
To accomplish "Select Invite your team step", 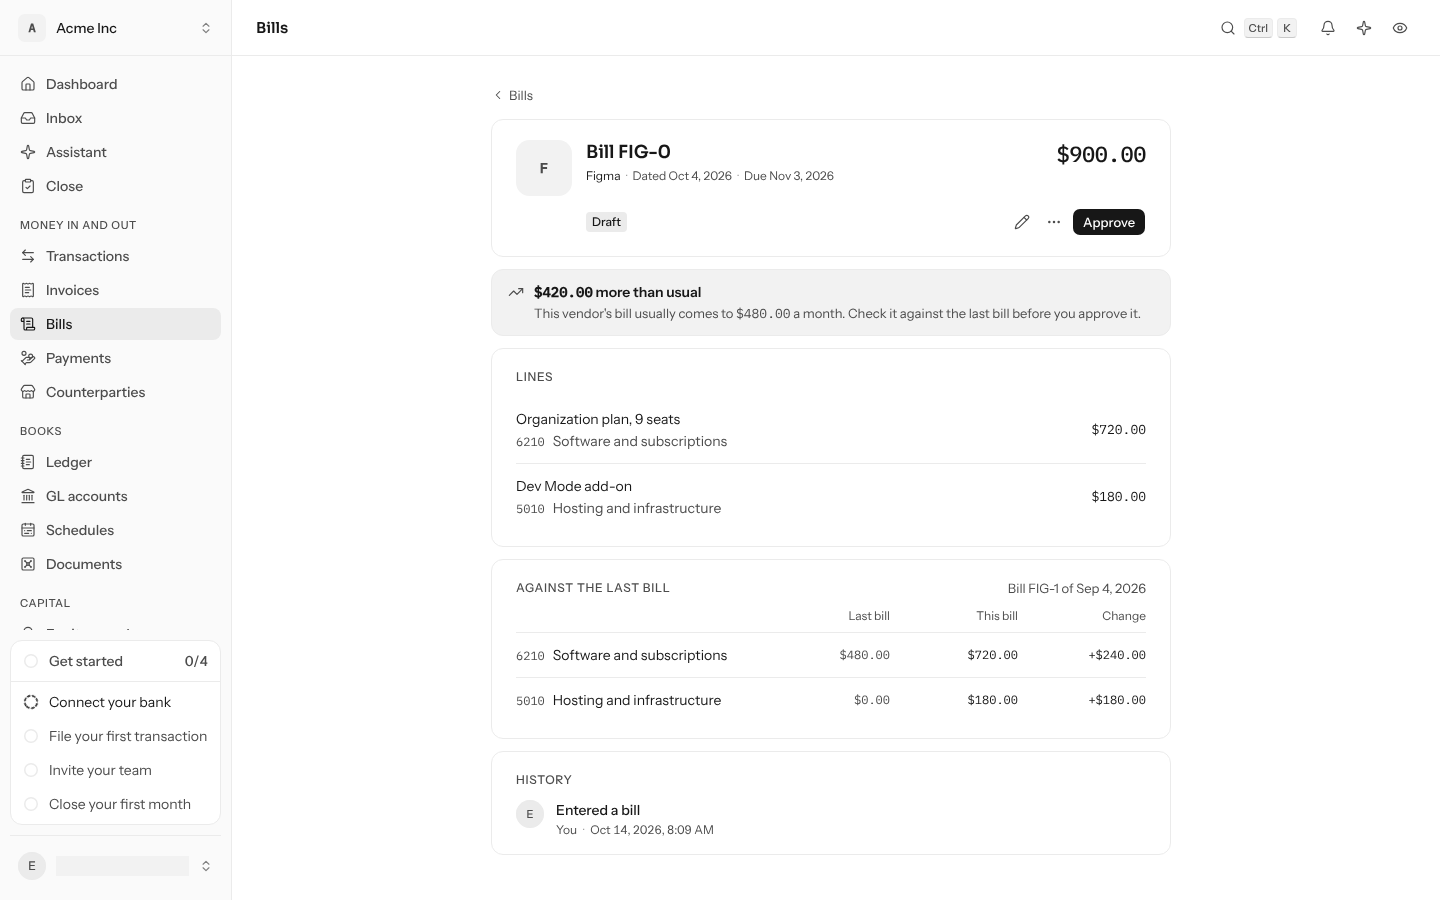I will tap(116, 770).
